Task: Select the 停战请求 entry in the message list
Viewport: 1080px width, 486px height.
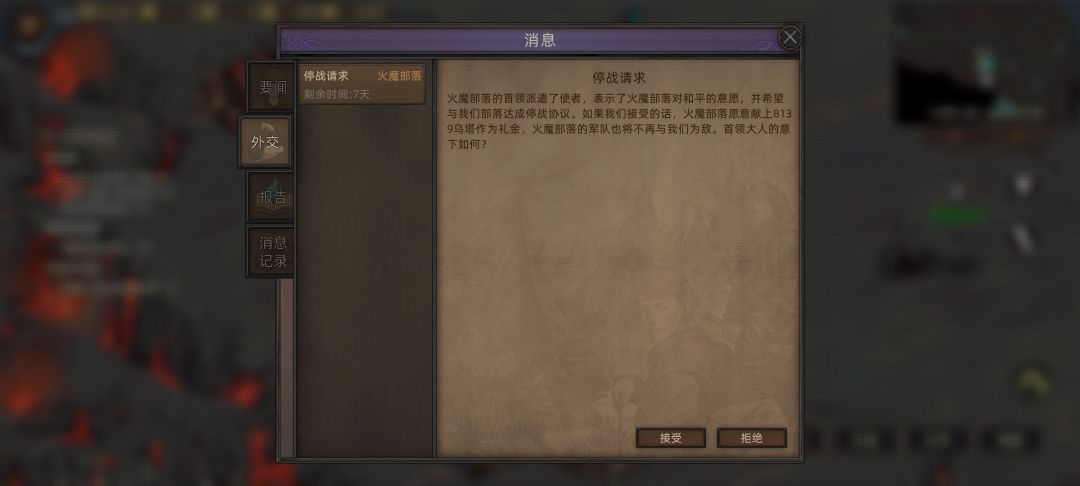Action: tap(362, 85)
